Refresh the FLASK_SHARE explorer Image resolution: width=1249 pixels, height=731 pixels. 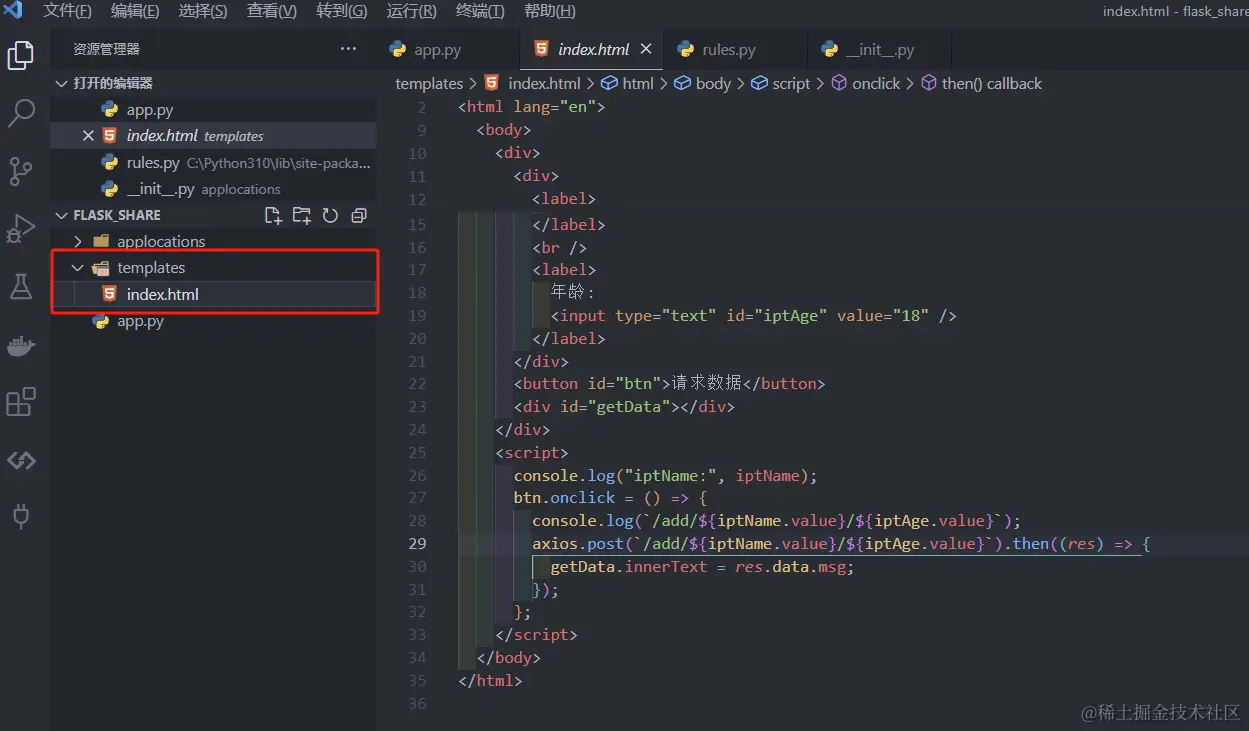tap(330, 215)
